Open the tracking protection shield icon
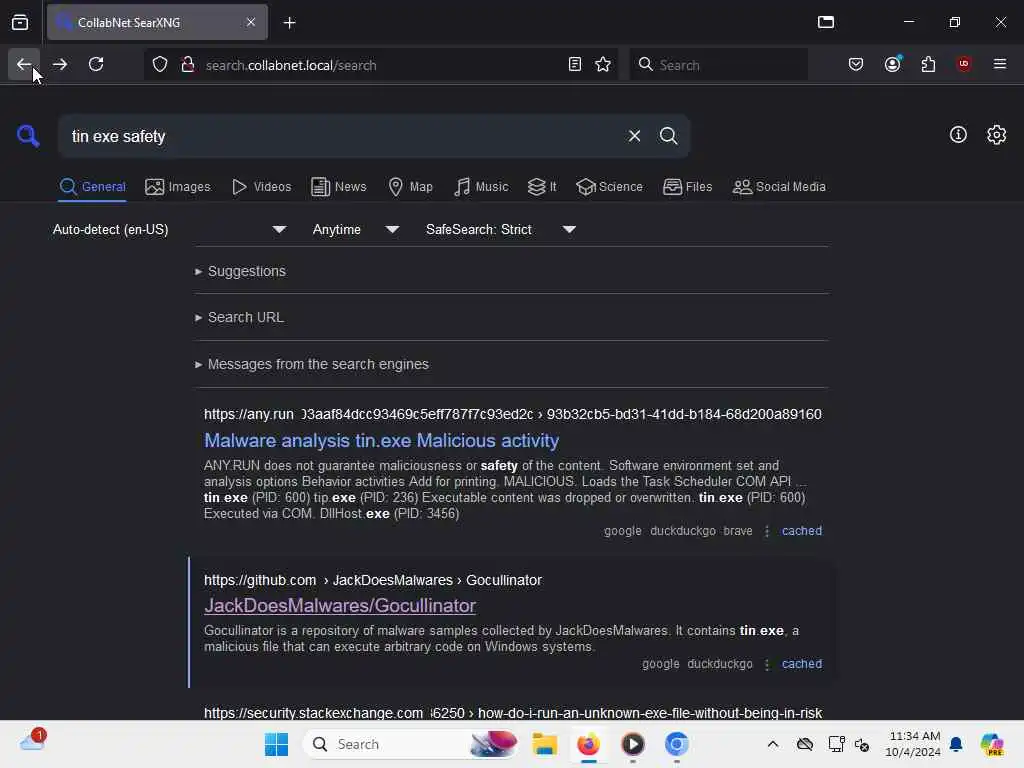The height and width of the screenshot is (768, 1024). [160, 65]
